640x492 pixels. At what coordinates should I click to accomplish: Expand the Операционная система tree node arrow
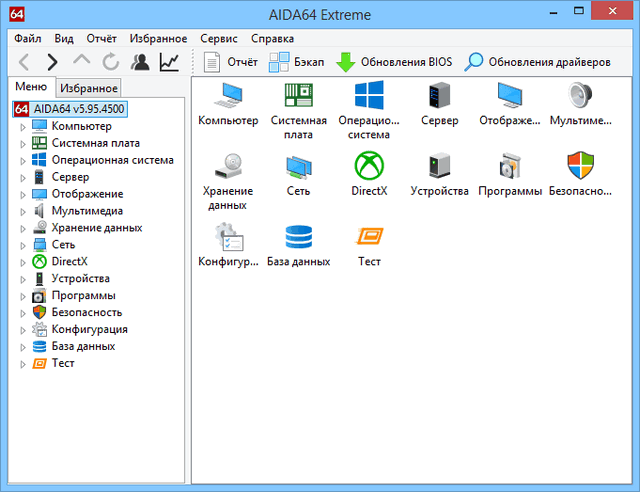coord(23,161)
